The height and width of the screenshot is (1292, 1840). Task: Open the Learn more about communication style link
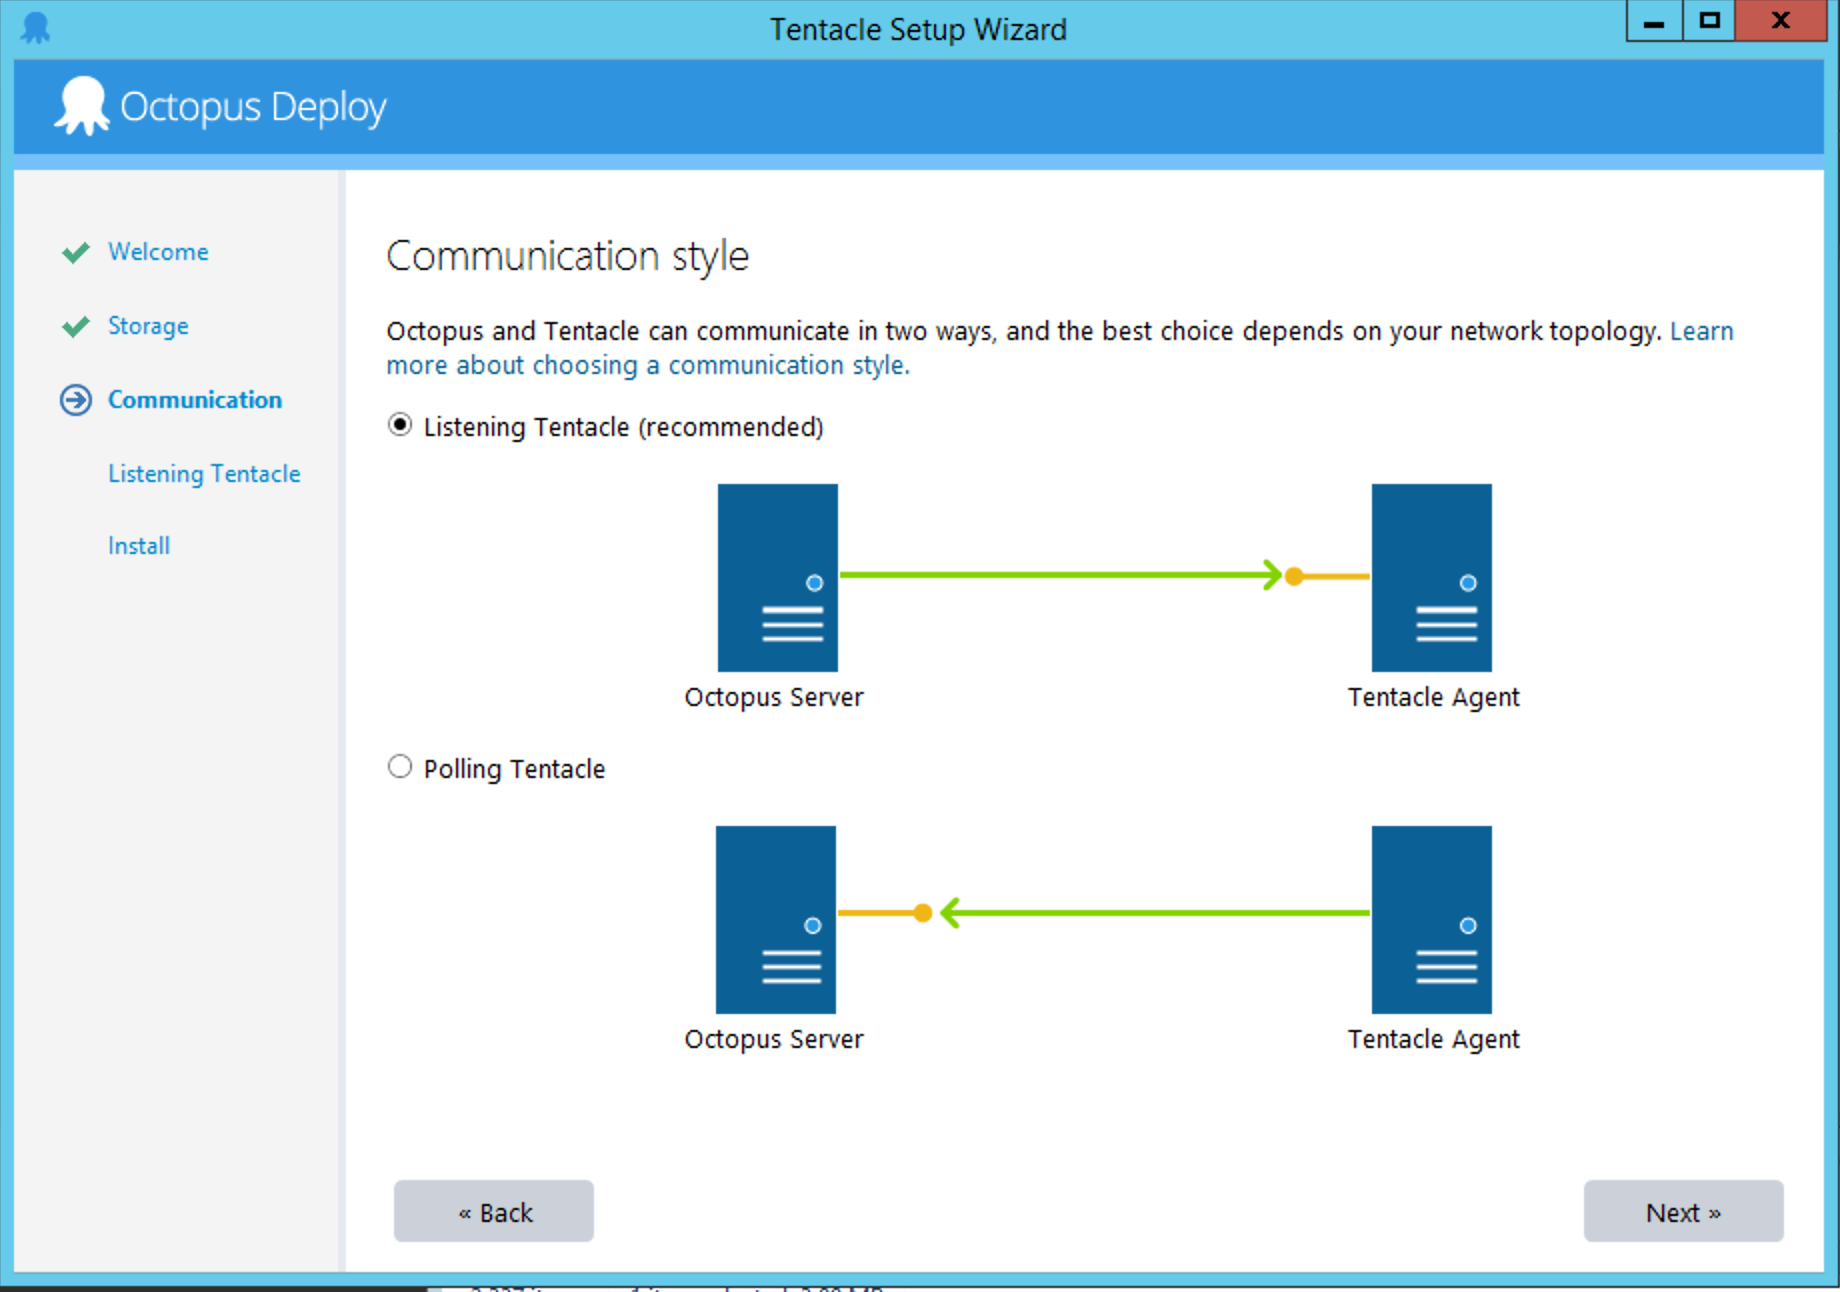point(648,366)
